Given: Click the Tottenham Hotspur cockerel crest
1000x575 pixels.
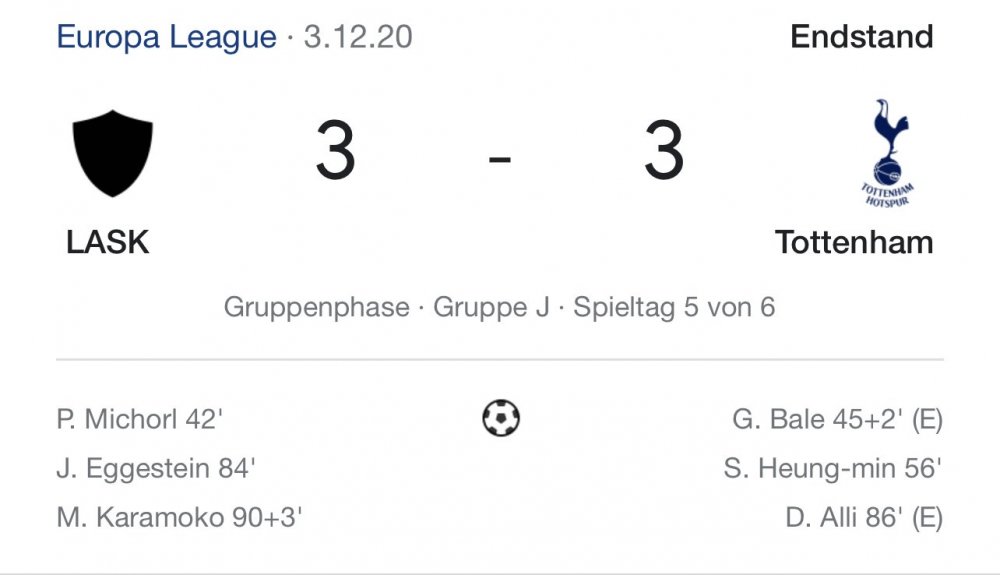Looking at the screenshot, I should 888,153.
